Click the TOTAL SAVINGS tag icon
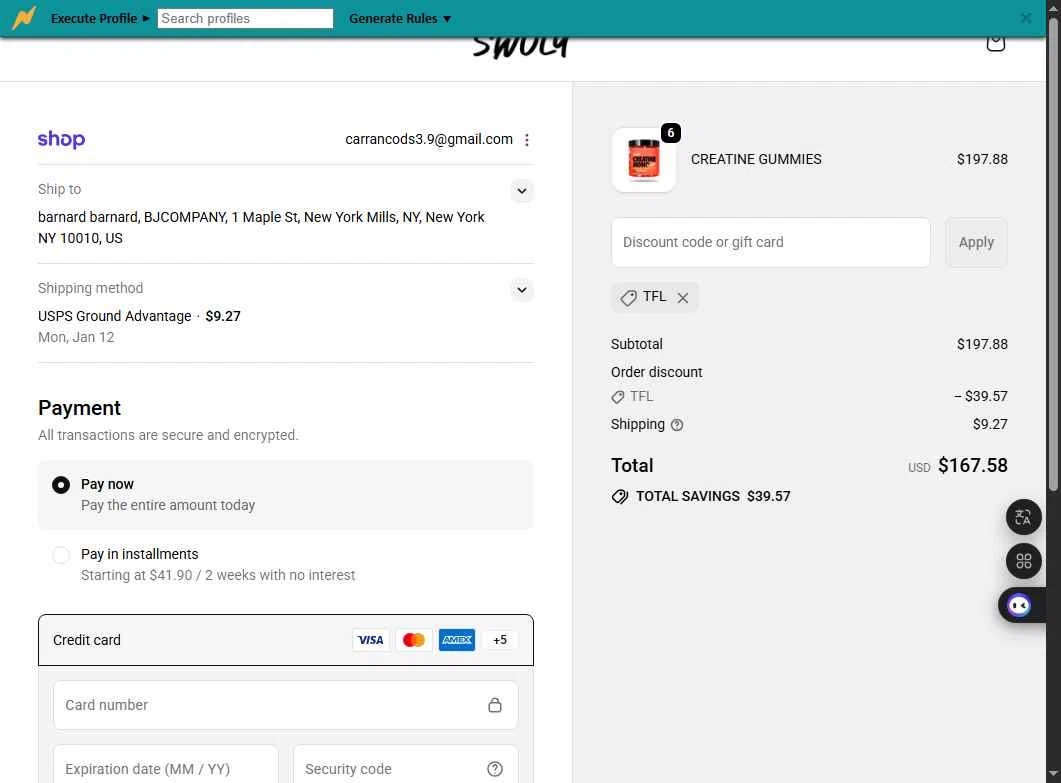The width and height of the screenshot is (1061, 783). (x=620, y=497)
